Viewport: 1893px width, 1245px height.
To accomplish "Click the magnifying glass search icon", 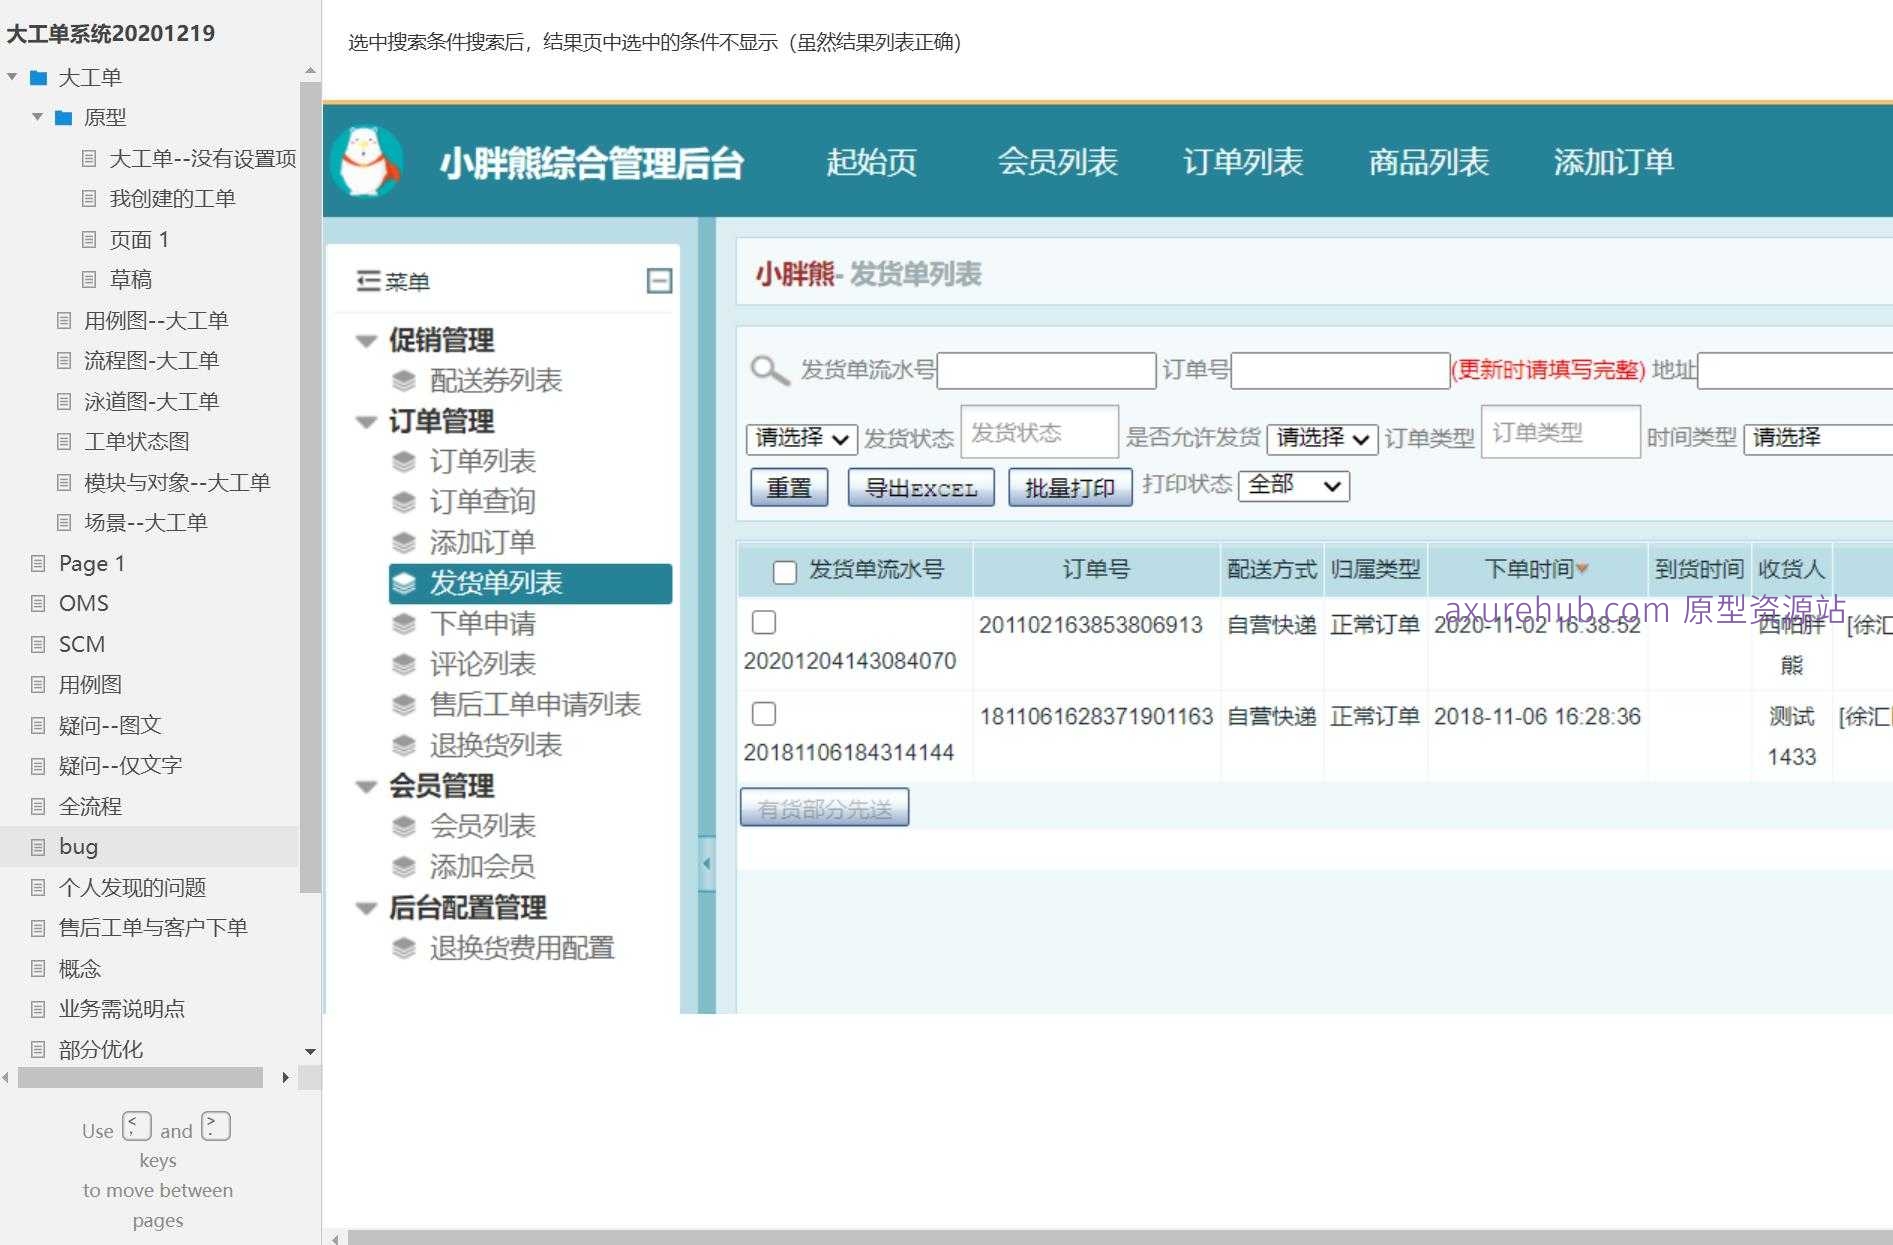I will tap(769, 370).
